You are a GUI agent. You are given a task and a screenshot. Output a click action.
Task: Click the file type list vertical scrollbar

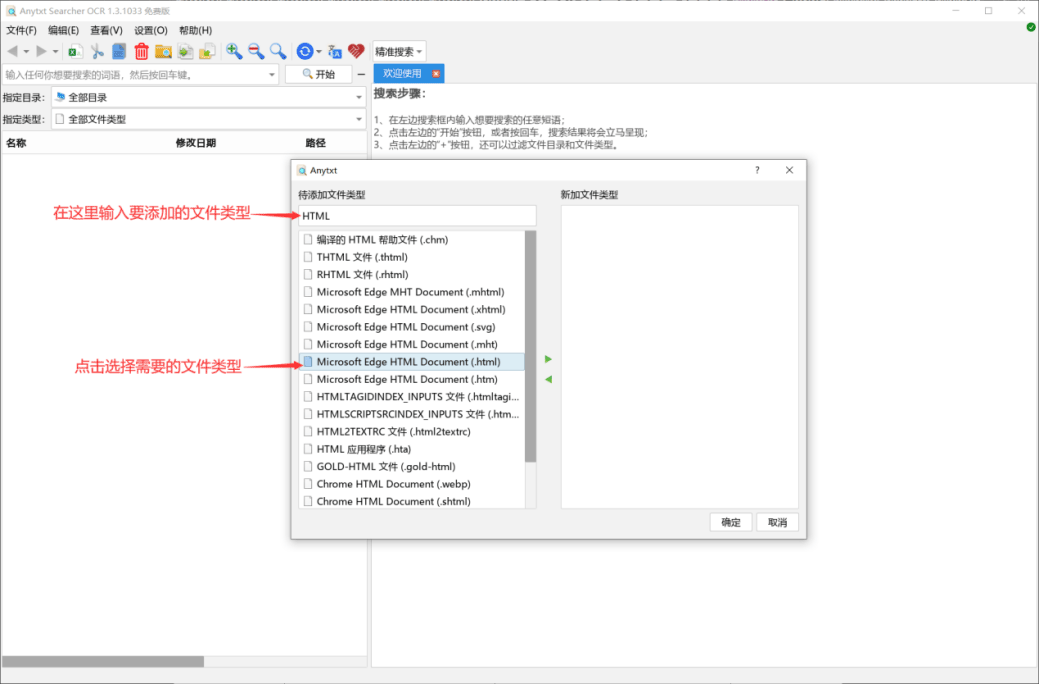pos(530,347)
